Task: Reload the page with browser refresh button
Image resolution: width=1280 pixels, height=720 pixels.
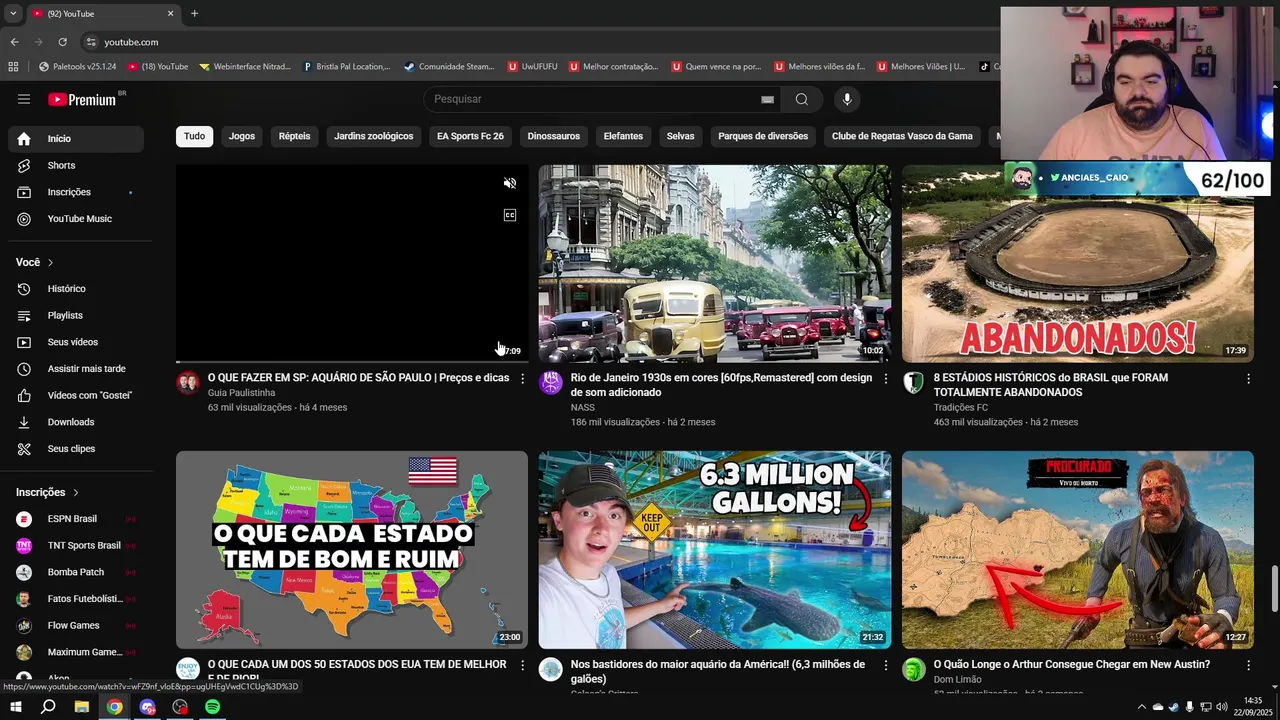Action: pyautogui.click(x=62, y=42)
